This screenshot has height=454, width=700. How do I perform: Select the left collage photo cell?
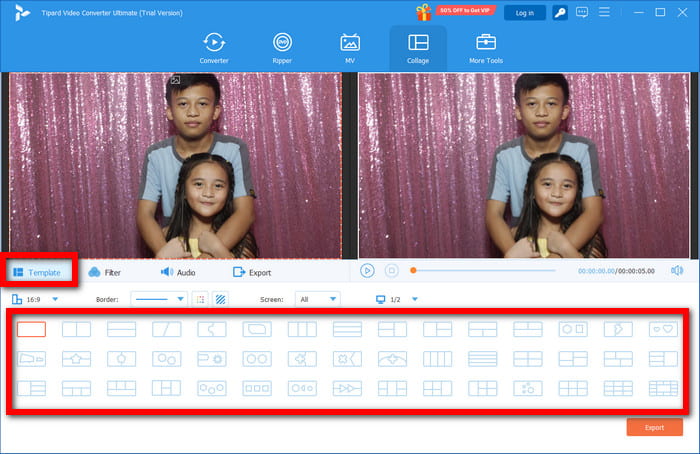tap(176, 166)
